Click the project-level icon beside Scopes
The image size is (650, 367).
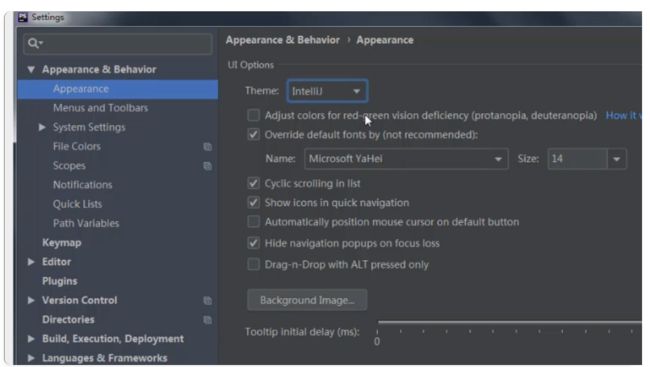tap(208, 166)
